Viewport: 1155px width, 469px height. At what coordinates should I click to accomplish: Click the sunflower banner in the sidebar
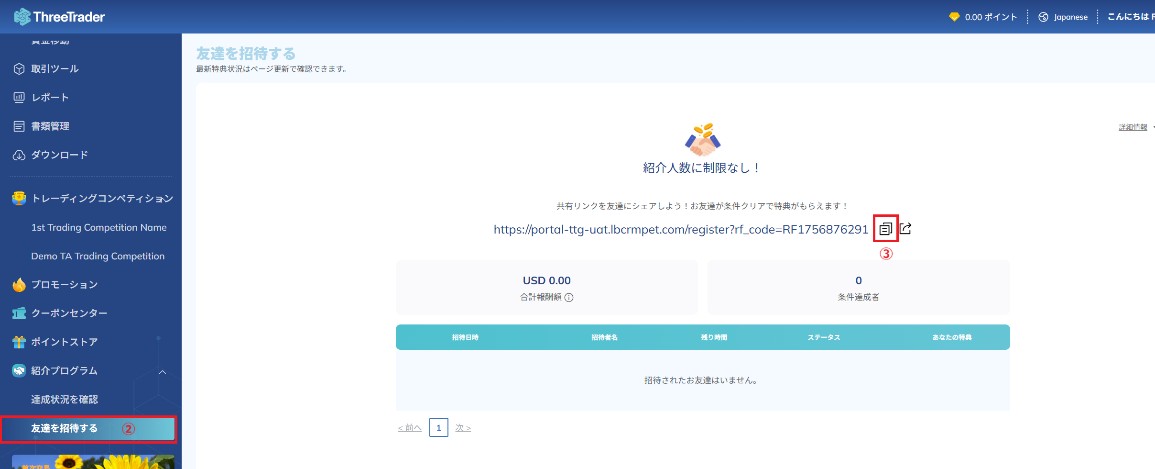(94, 462)
